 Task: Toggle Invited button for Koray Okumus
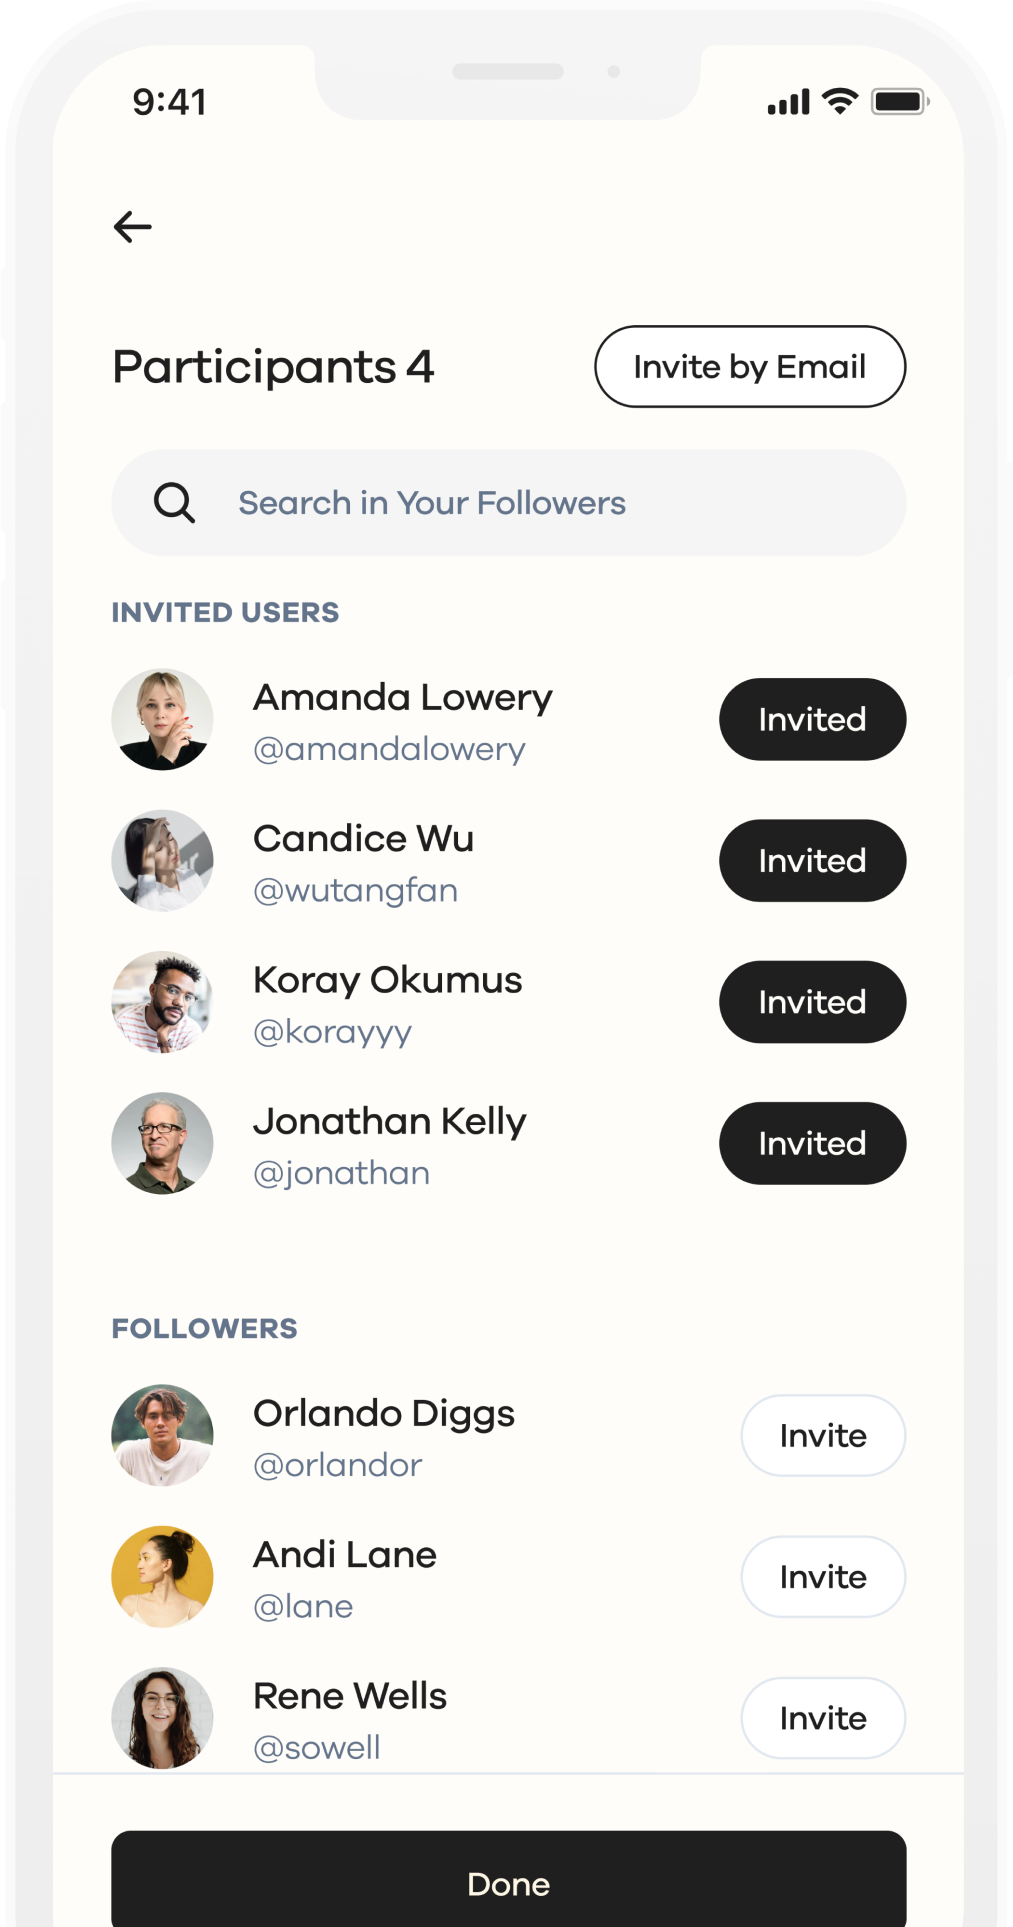tap(812, 1002)
